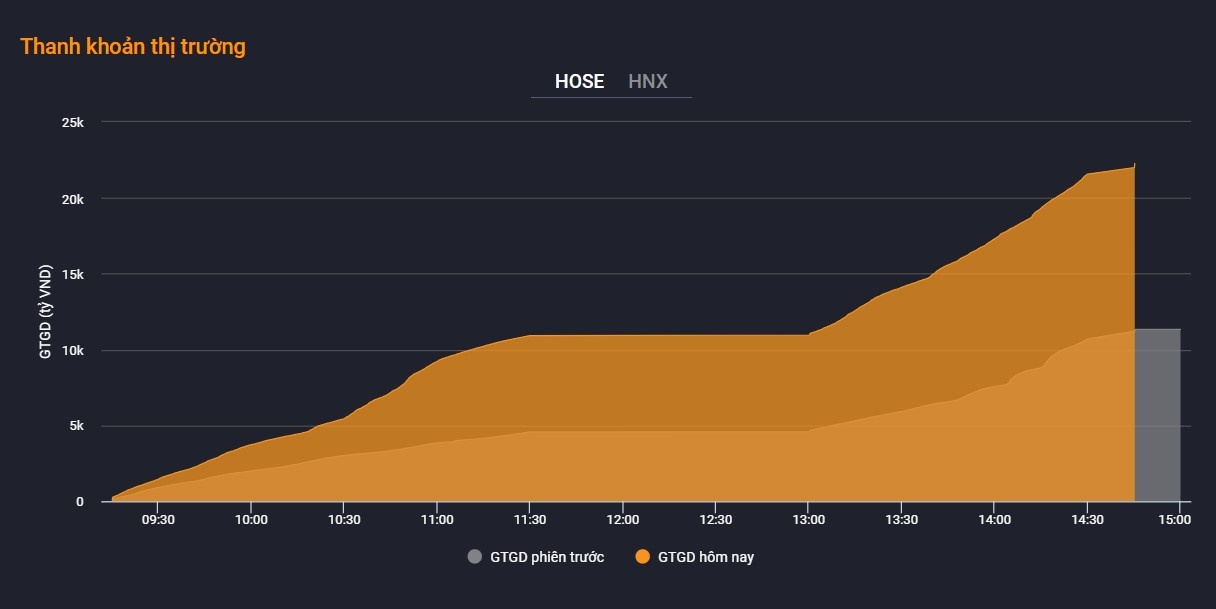The image size is (1216, 609).
Task: Click the 14:30 time axis label
Action: (x=1087, y=520)
